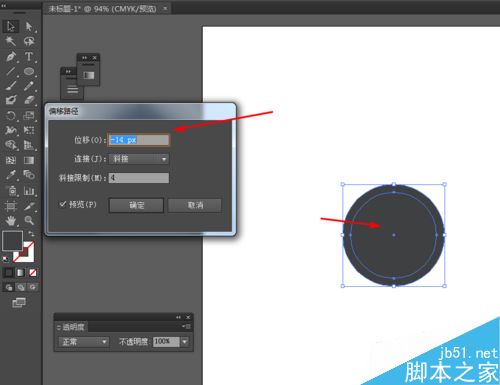Select the Zoom magnifier tool
The width and height of the screenshot is (500, 385).
click(x=29, y=220)
